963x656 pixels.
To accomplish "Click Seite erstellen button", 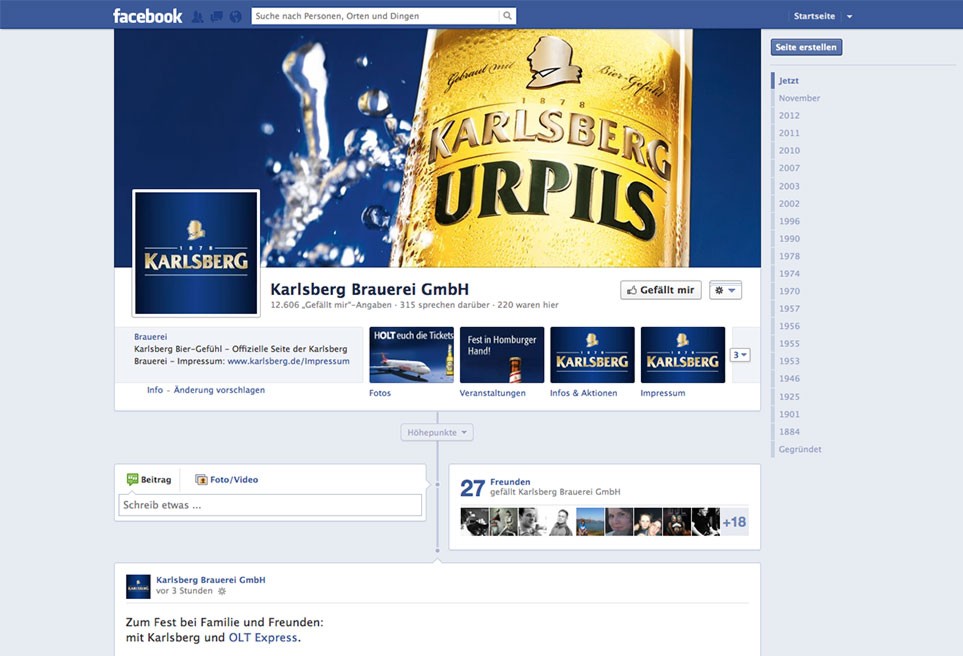I will [806, 47].
